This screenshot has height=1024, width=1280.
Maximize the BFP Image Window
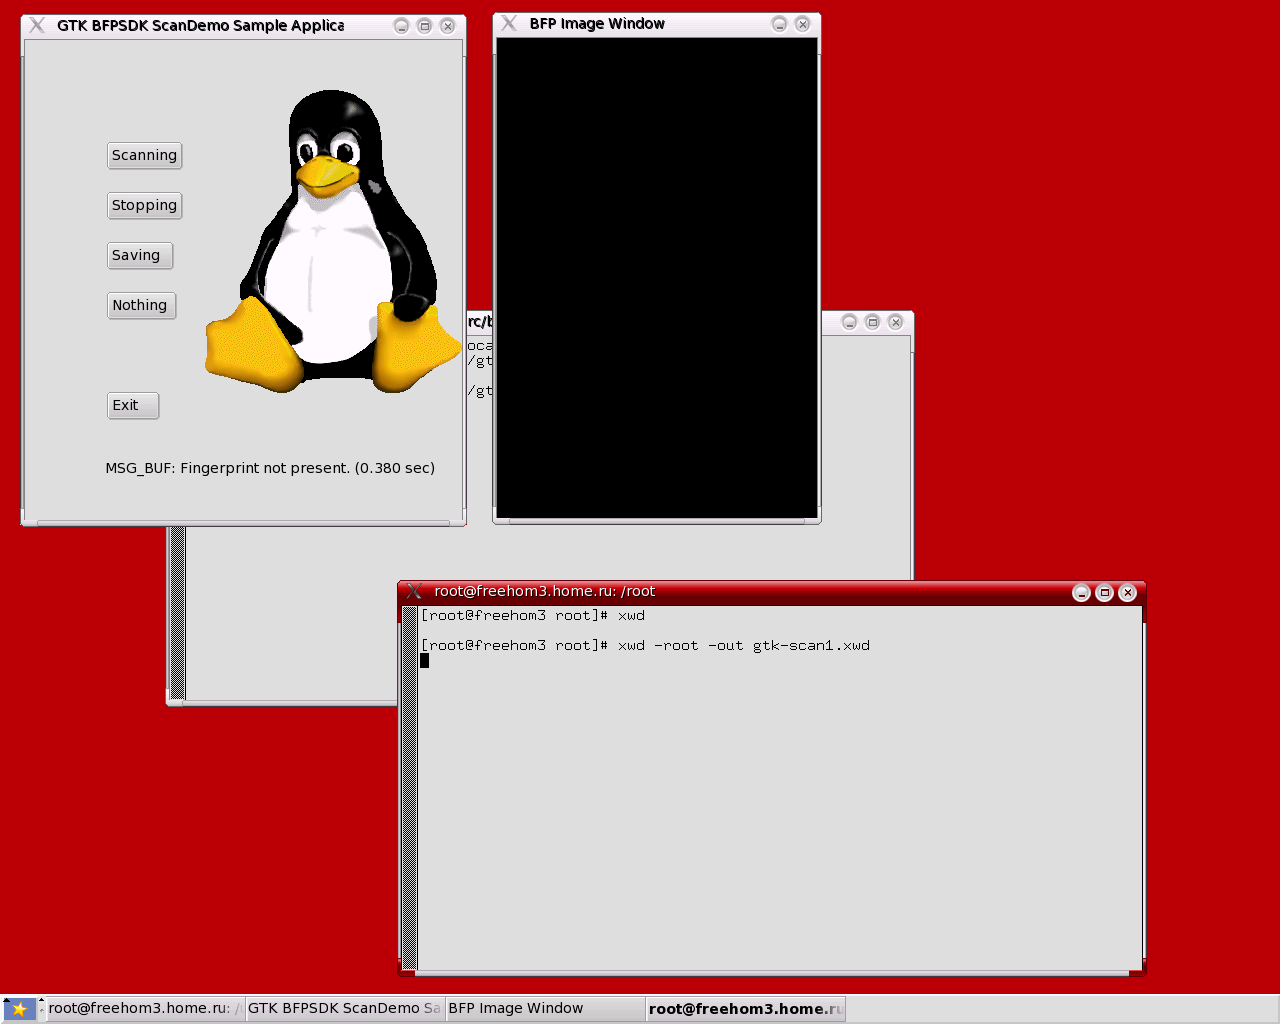point(779,24)
